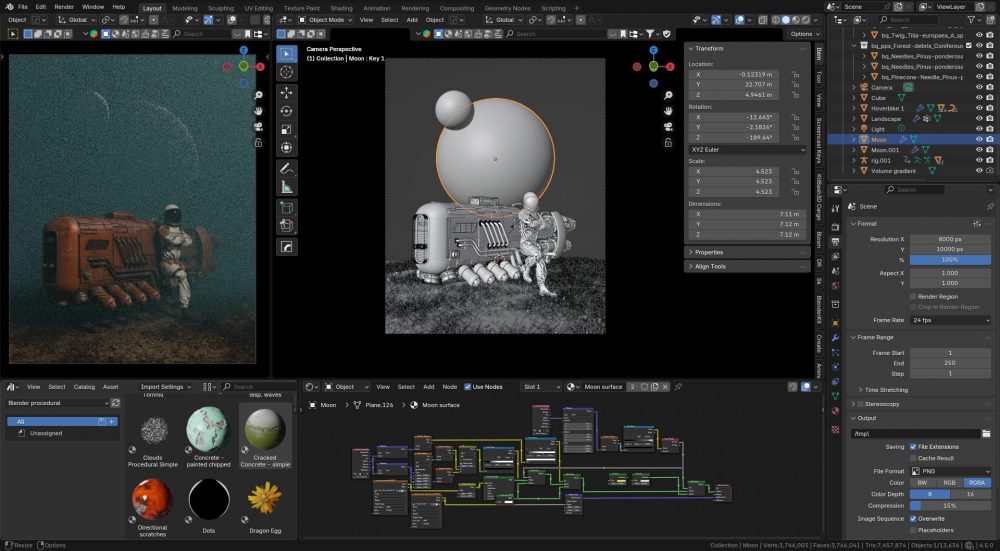
Task: Open the Window menu
Action: tap(93, 7)
